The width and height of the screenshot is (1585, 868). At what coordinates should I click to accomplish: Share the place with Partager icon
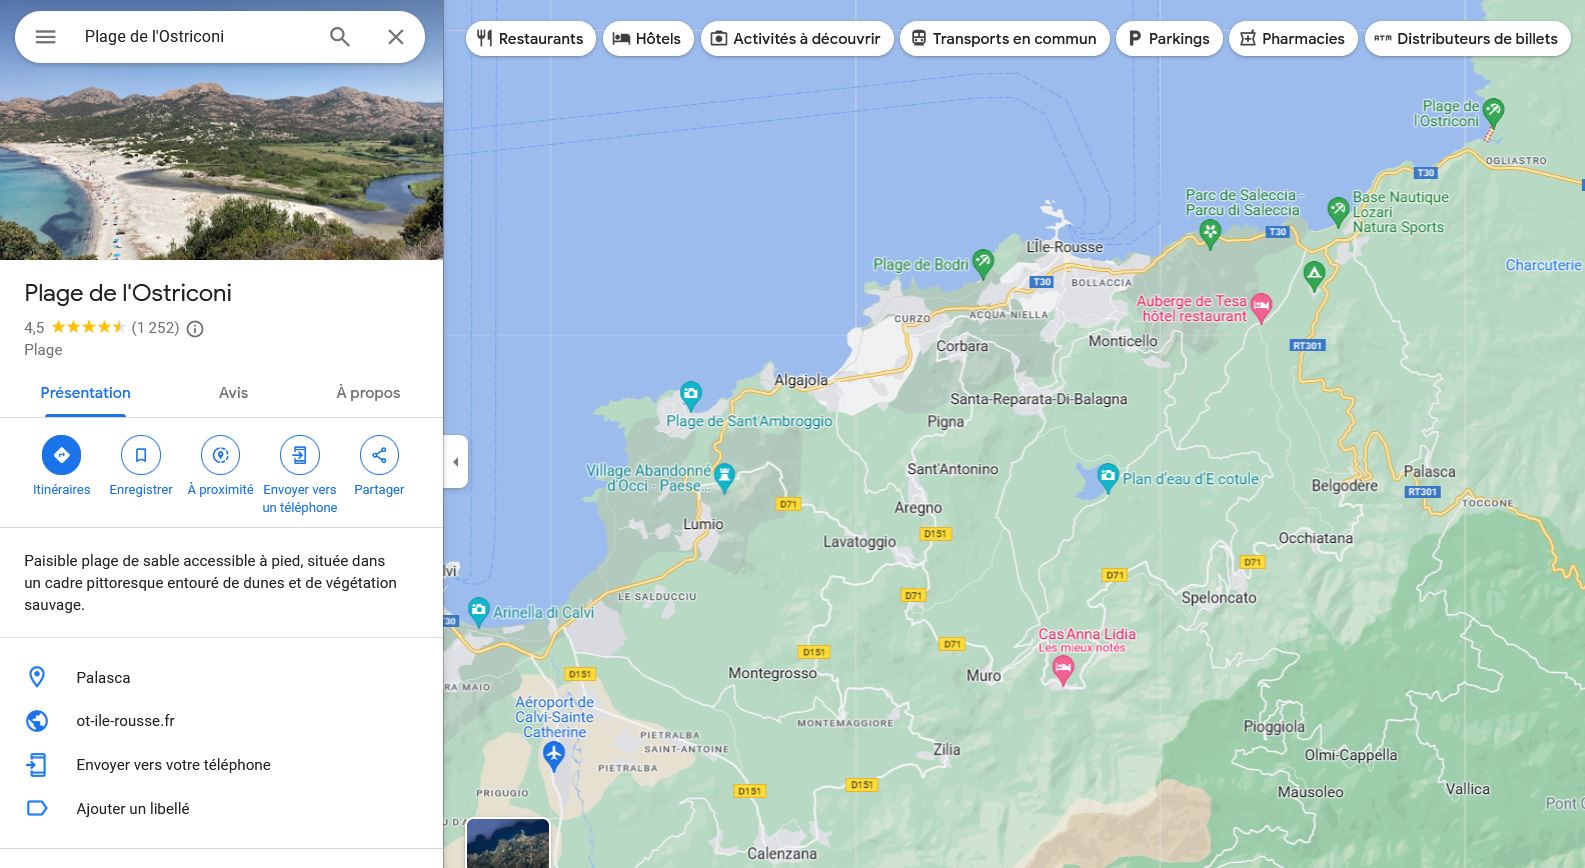click(x=379, y=455)
